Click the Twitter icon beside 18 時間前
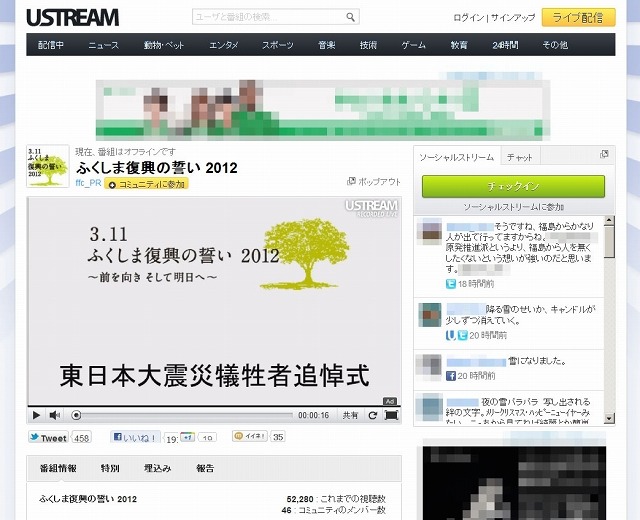Screen dimensions: 640x520 tap(451, 284)
